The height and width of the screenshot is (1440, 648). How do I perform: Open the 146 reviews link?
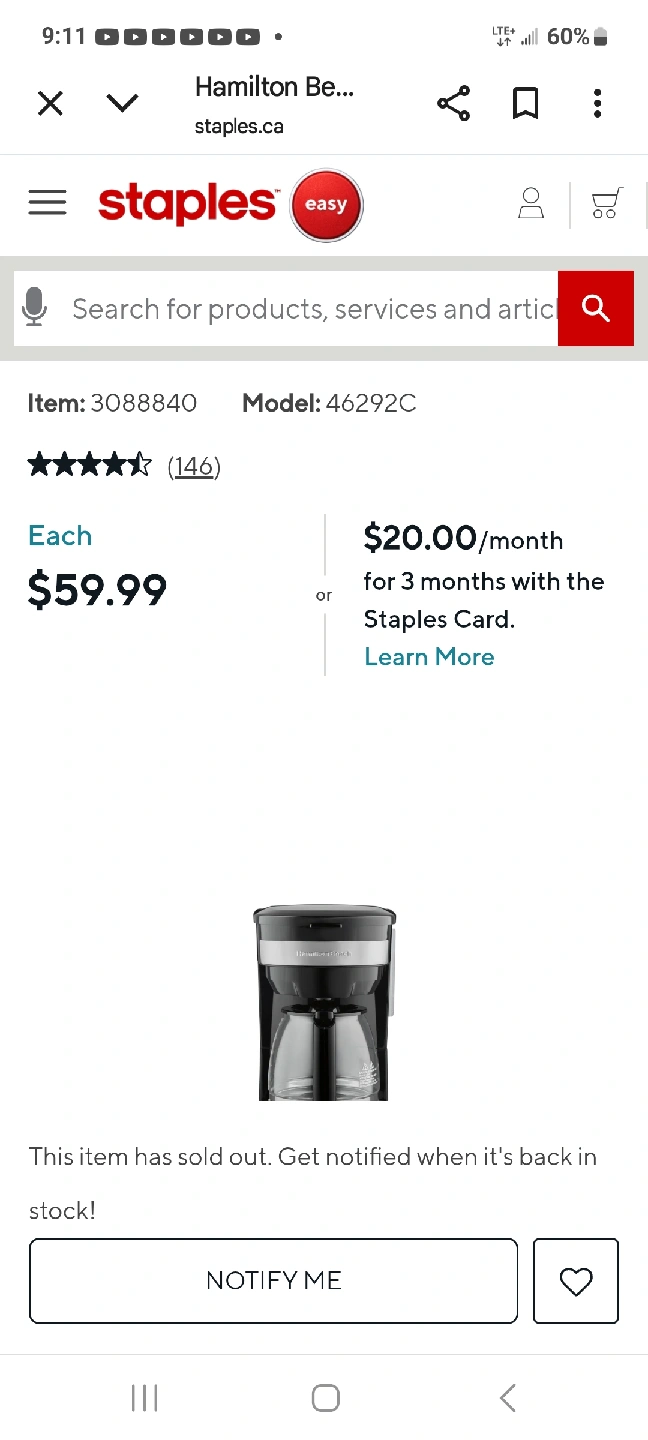click(193, 466)
